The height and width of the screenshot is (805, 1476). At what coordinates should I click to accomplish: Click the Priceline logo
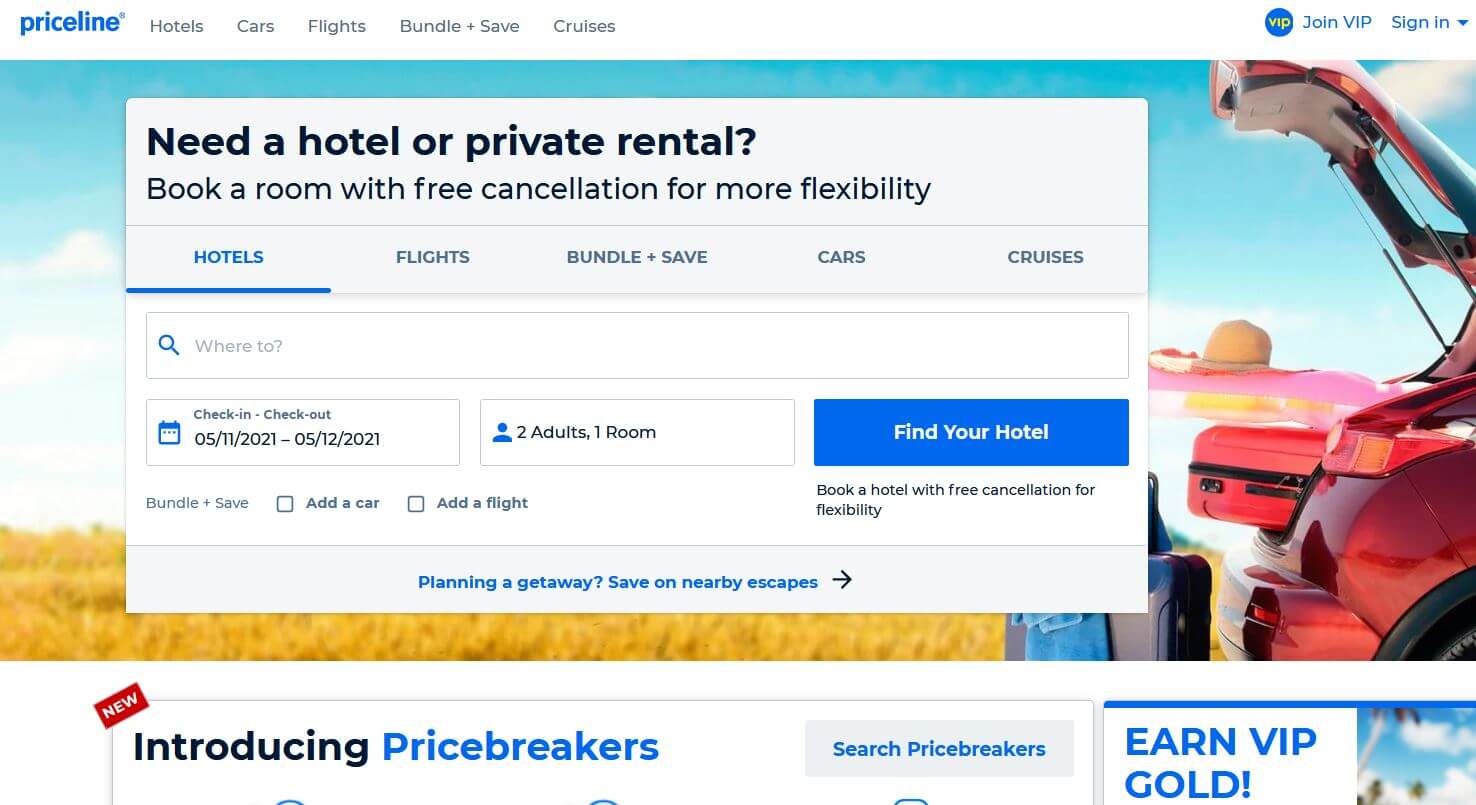(72, 23)
